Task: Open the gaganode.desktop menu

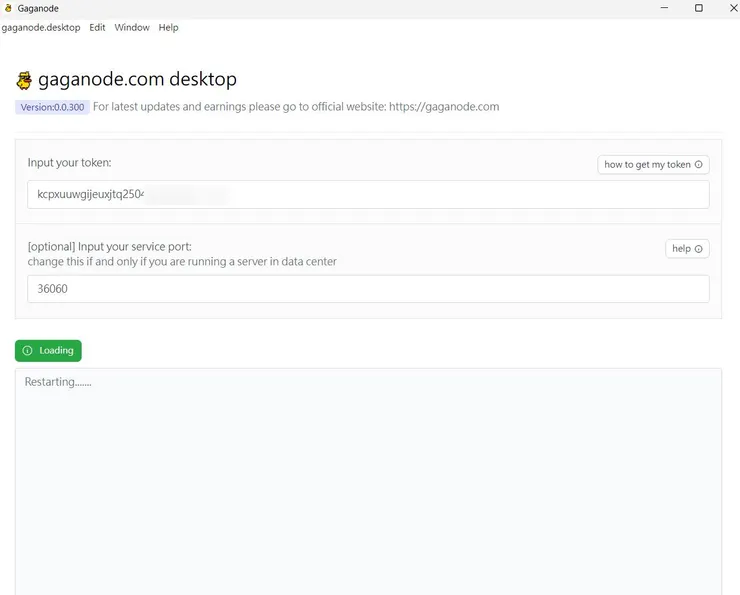Action: (41, 27)
